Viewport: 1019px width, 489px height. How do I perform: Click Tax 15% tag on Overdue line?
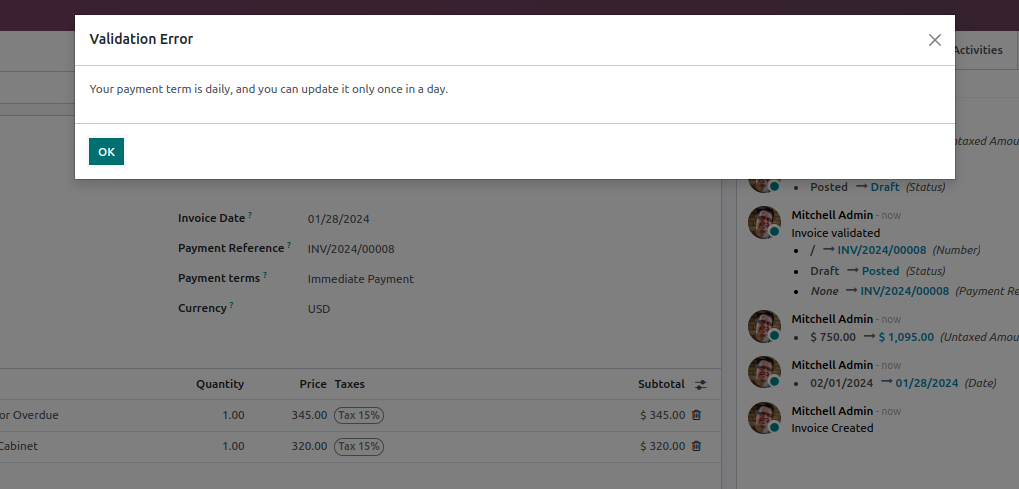359,415
